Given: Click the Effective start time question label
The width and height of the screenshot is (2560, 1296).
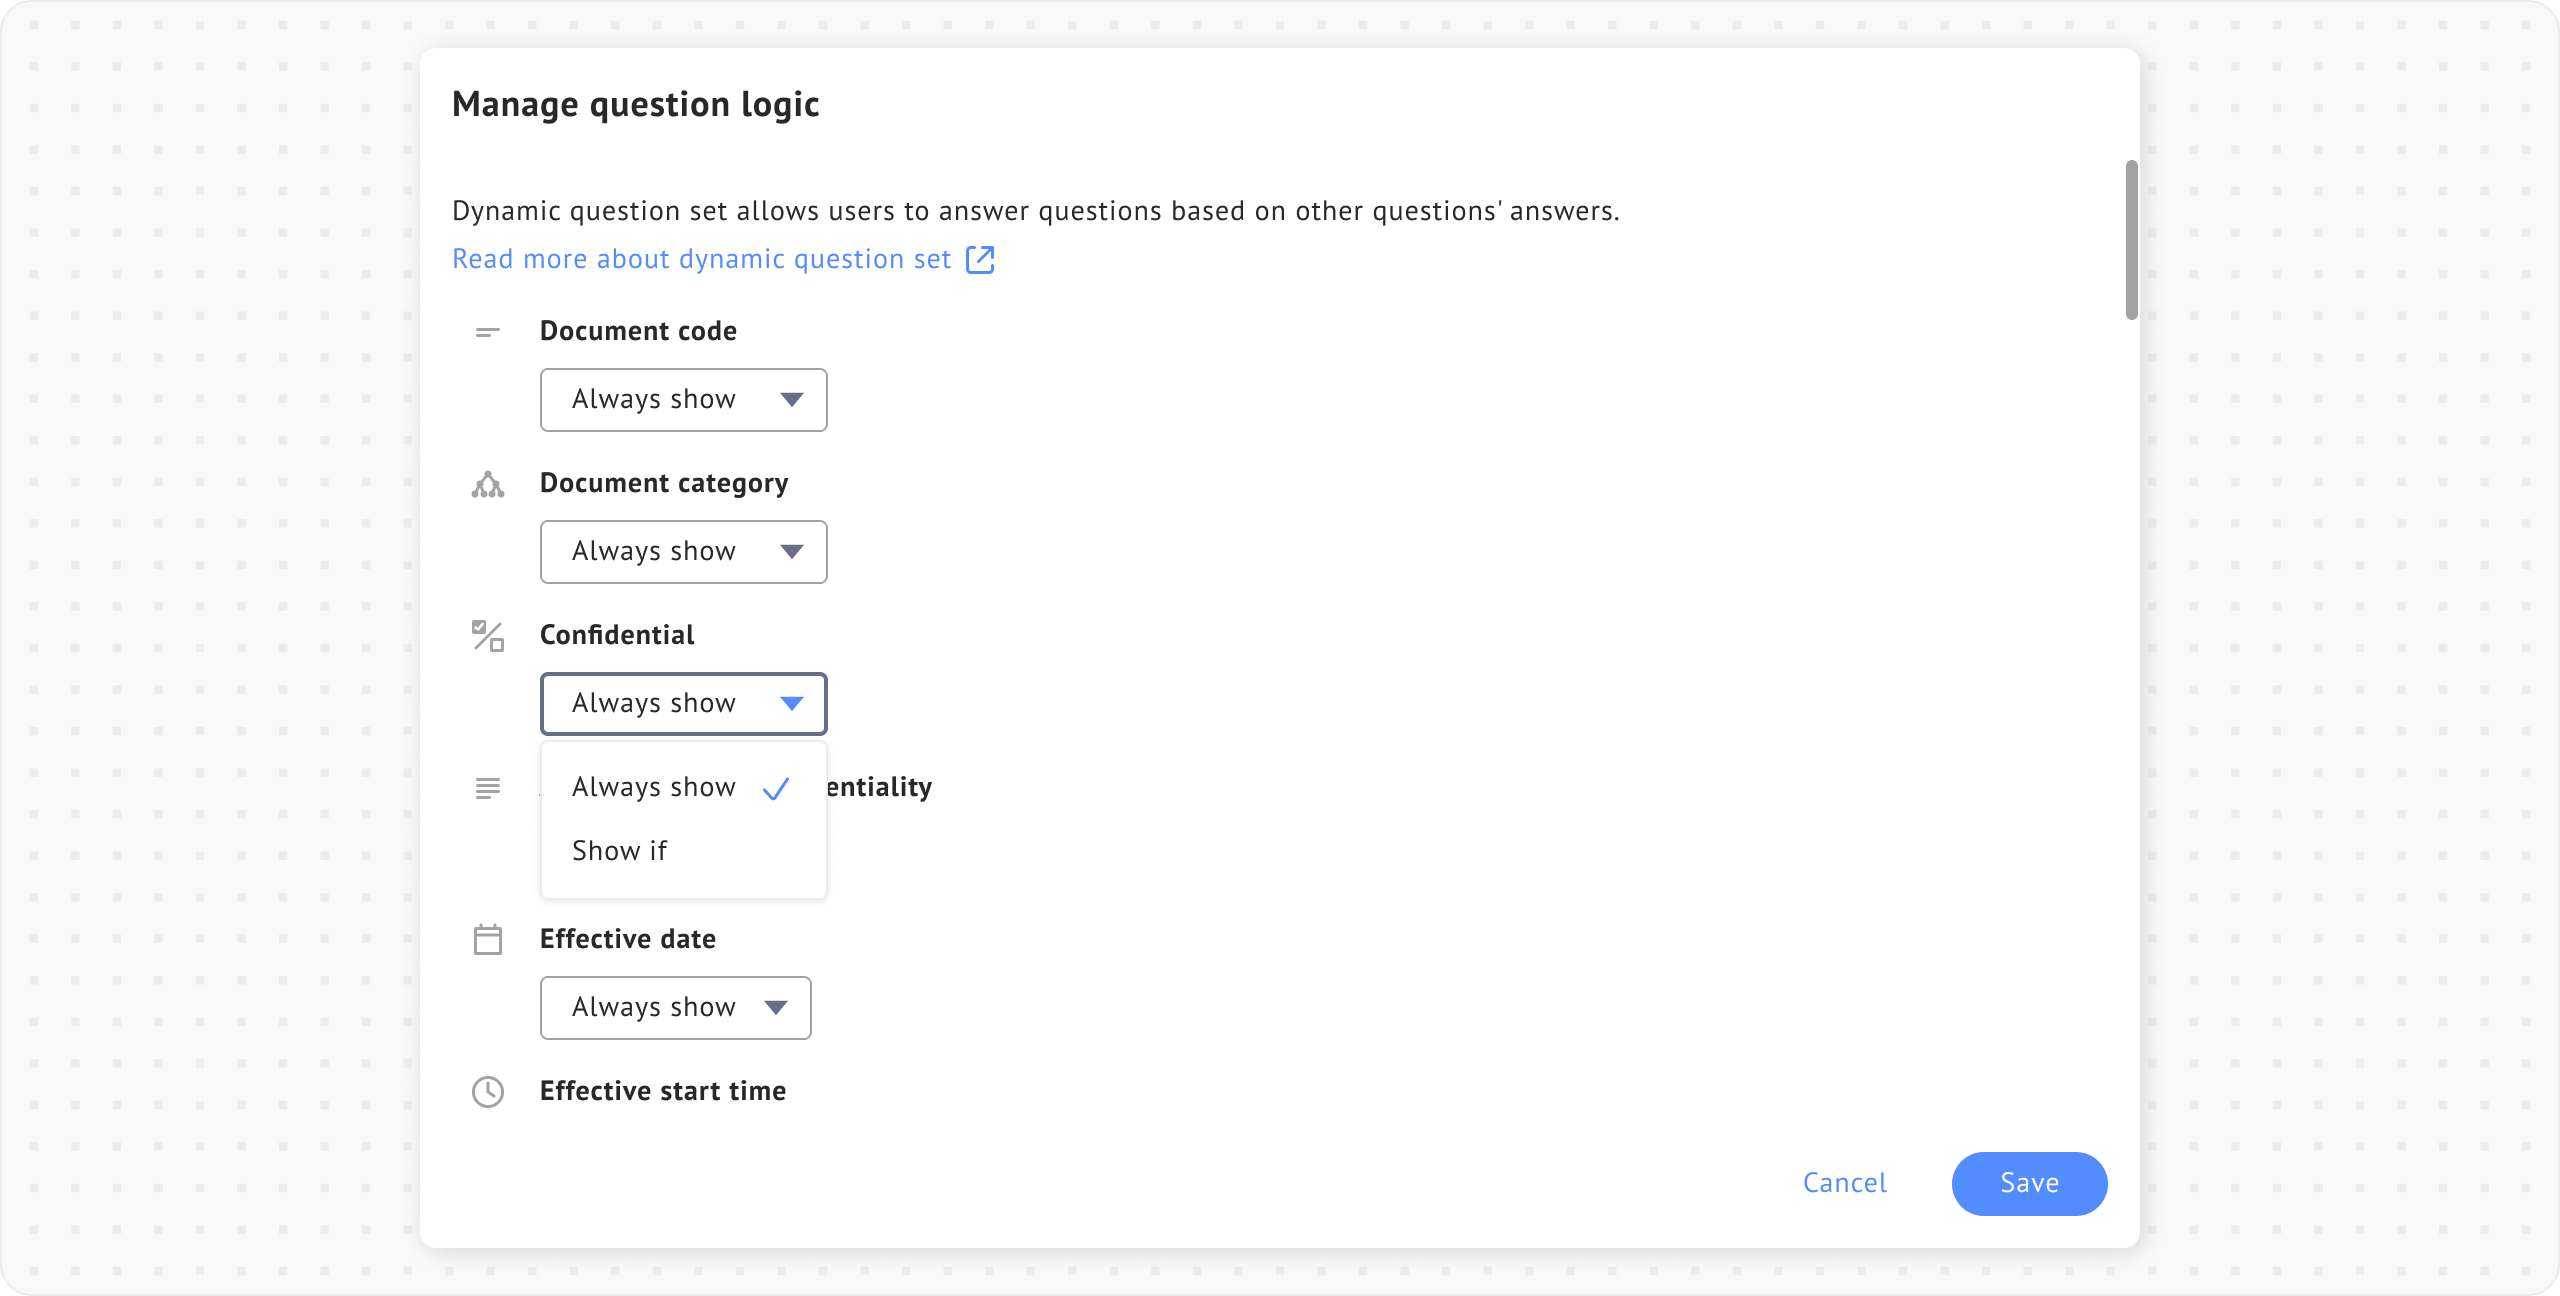Looking at the screenshot, I should pos(662,1091).
